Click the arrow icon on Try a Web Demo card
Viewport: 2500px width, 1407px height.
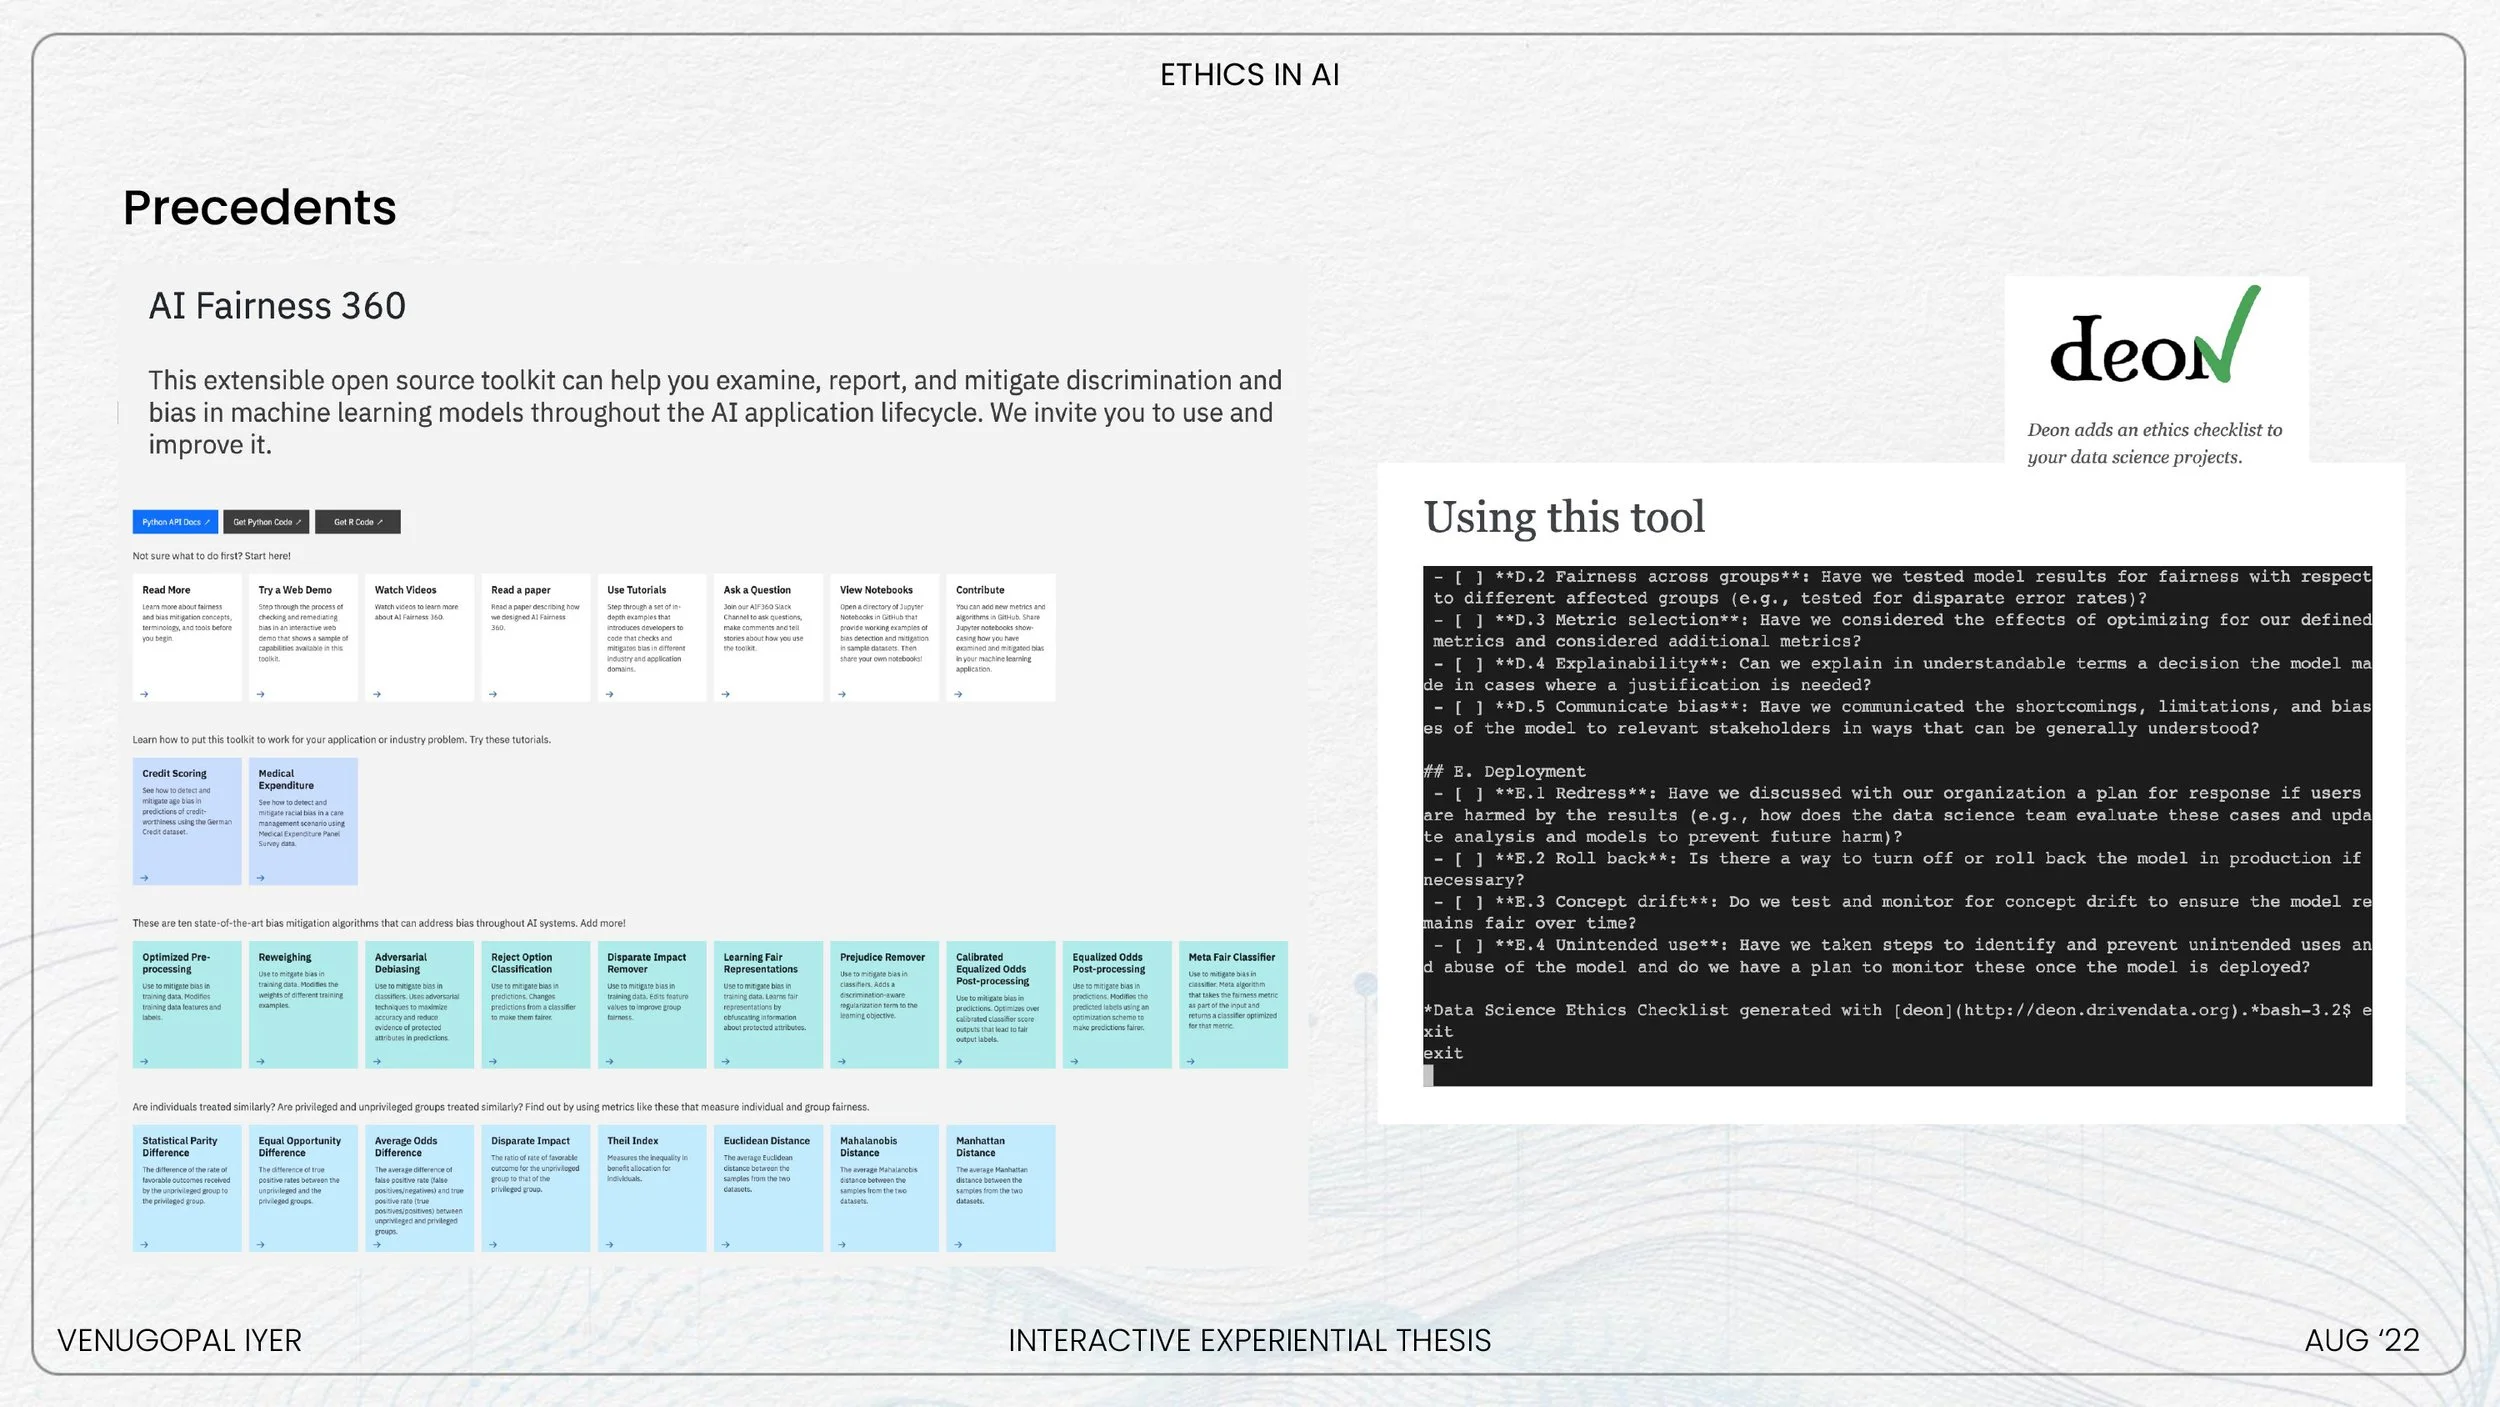point(260,694)
